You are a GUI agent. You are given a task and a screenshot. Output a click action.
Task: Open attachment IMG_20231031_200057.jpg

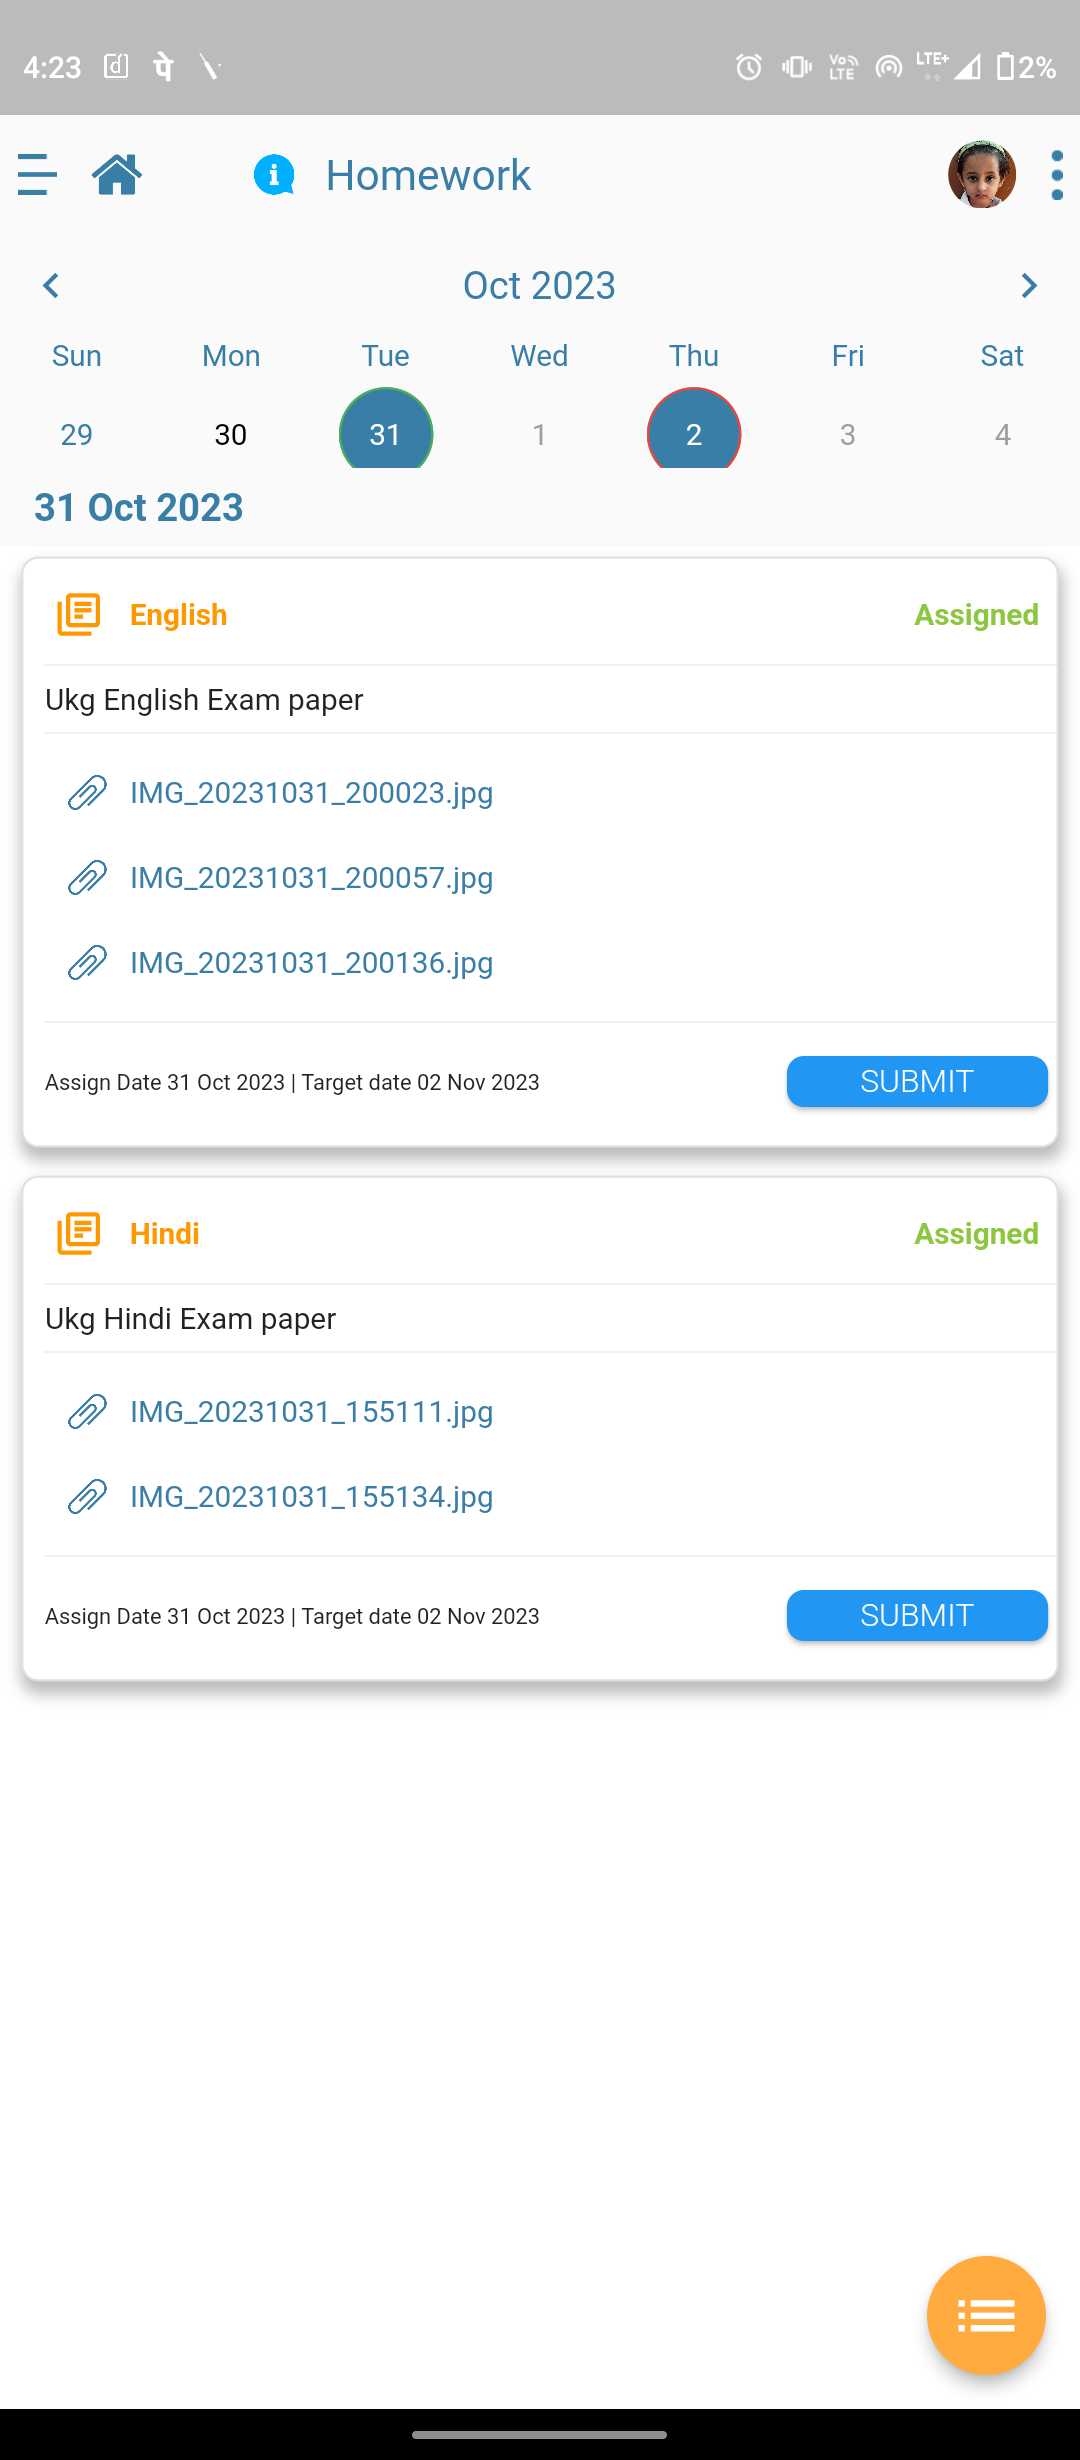coord(312,878)
